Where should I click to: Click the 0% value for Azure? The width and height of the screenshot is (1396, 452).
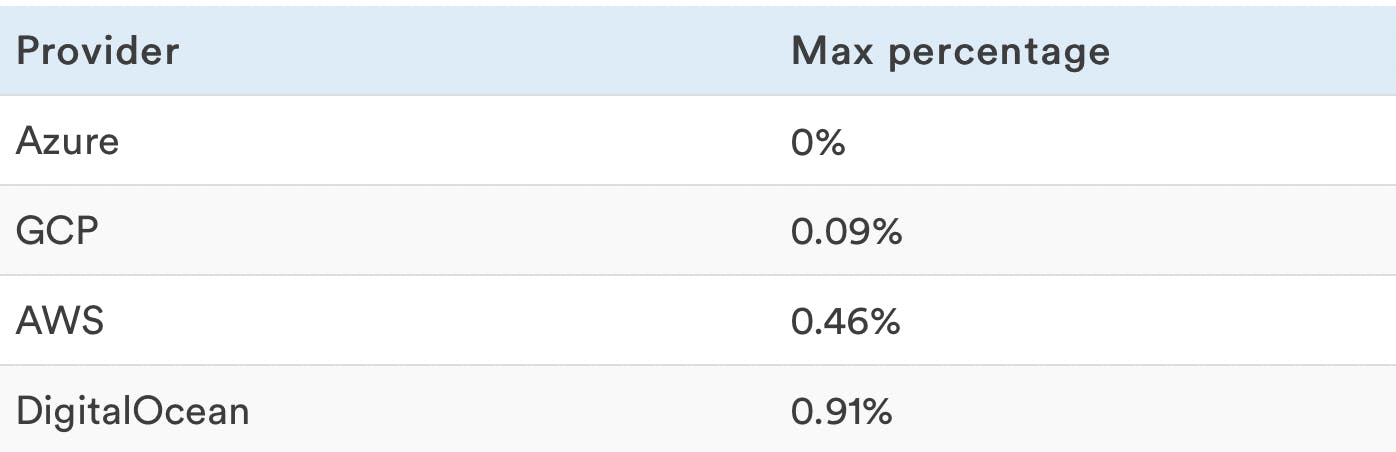818,142
